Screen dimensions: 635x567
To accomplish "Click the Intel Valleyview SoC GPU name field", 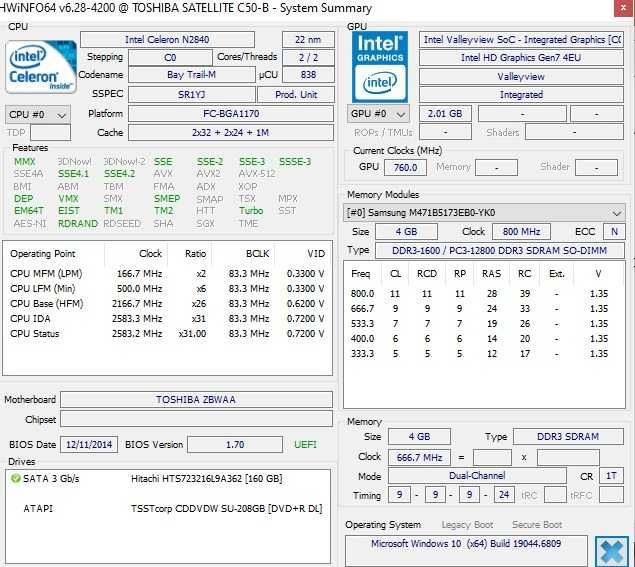I will [521, 40].
